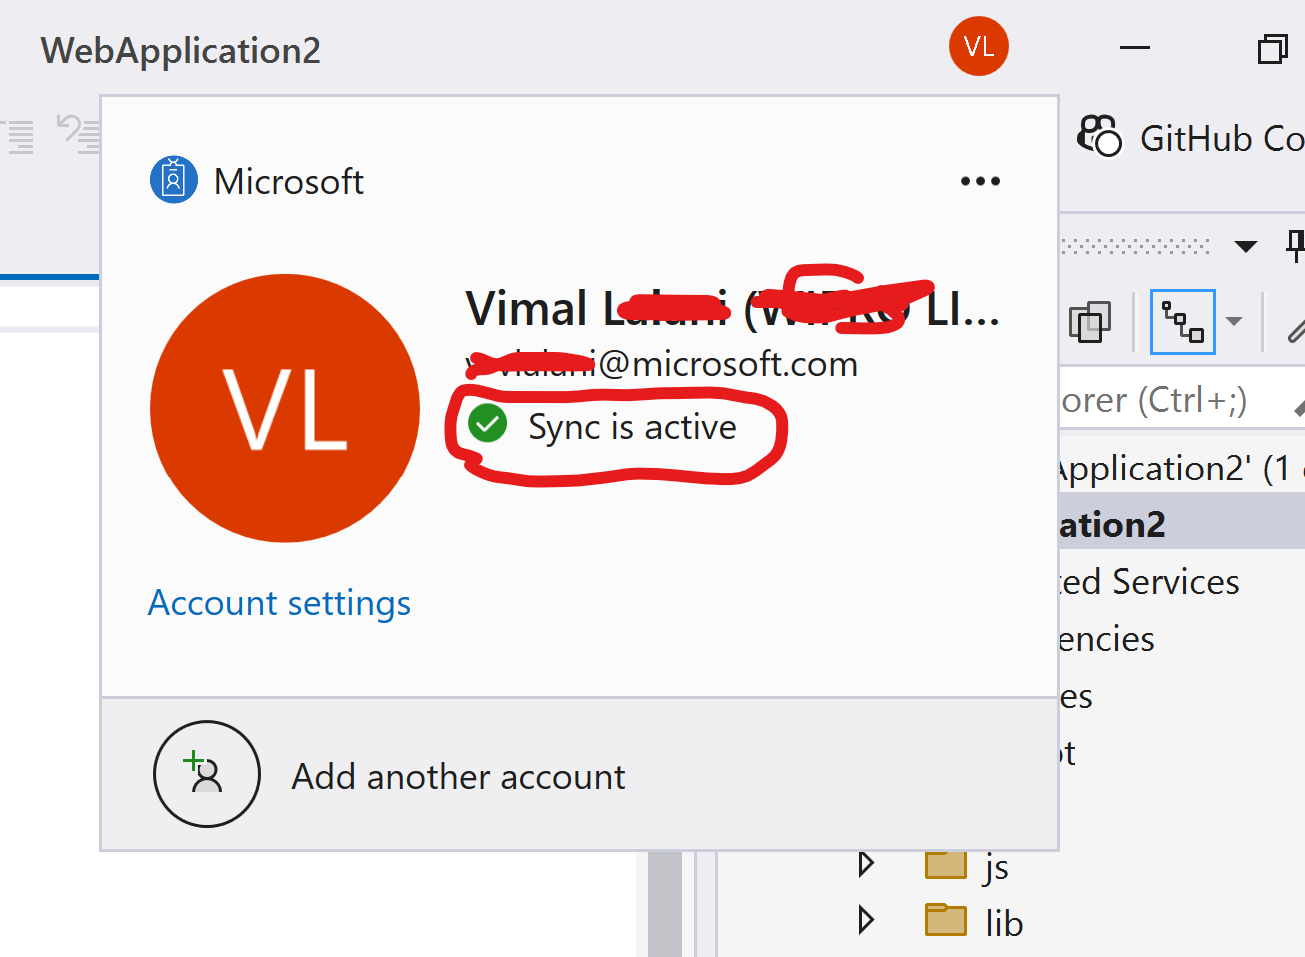Image resolution: width=1305 pixels, height=957 pixels.
Task: Toggle the tree view switch icon in Solution Explorer
Action: pos(1183,322)
